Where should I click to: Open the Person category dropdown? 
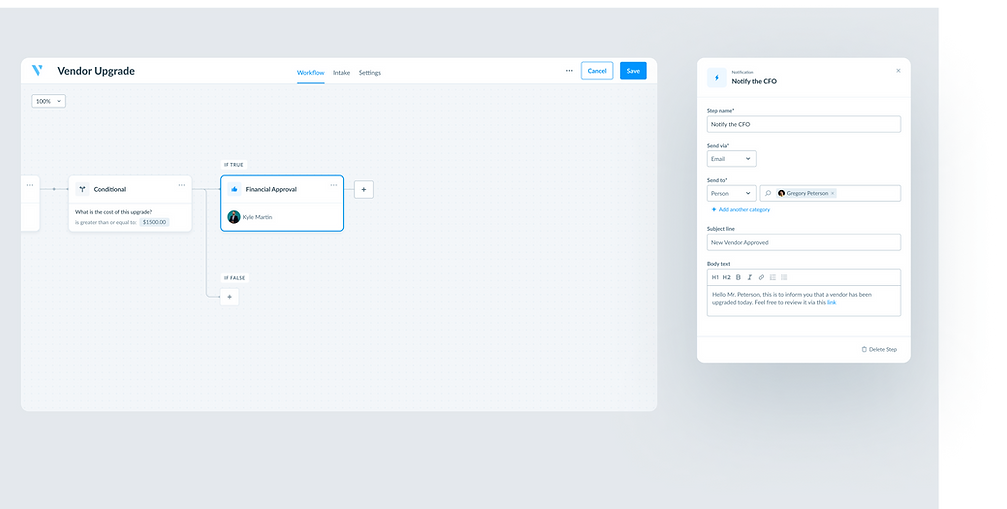click(x=731, y=193)
